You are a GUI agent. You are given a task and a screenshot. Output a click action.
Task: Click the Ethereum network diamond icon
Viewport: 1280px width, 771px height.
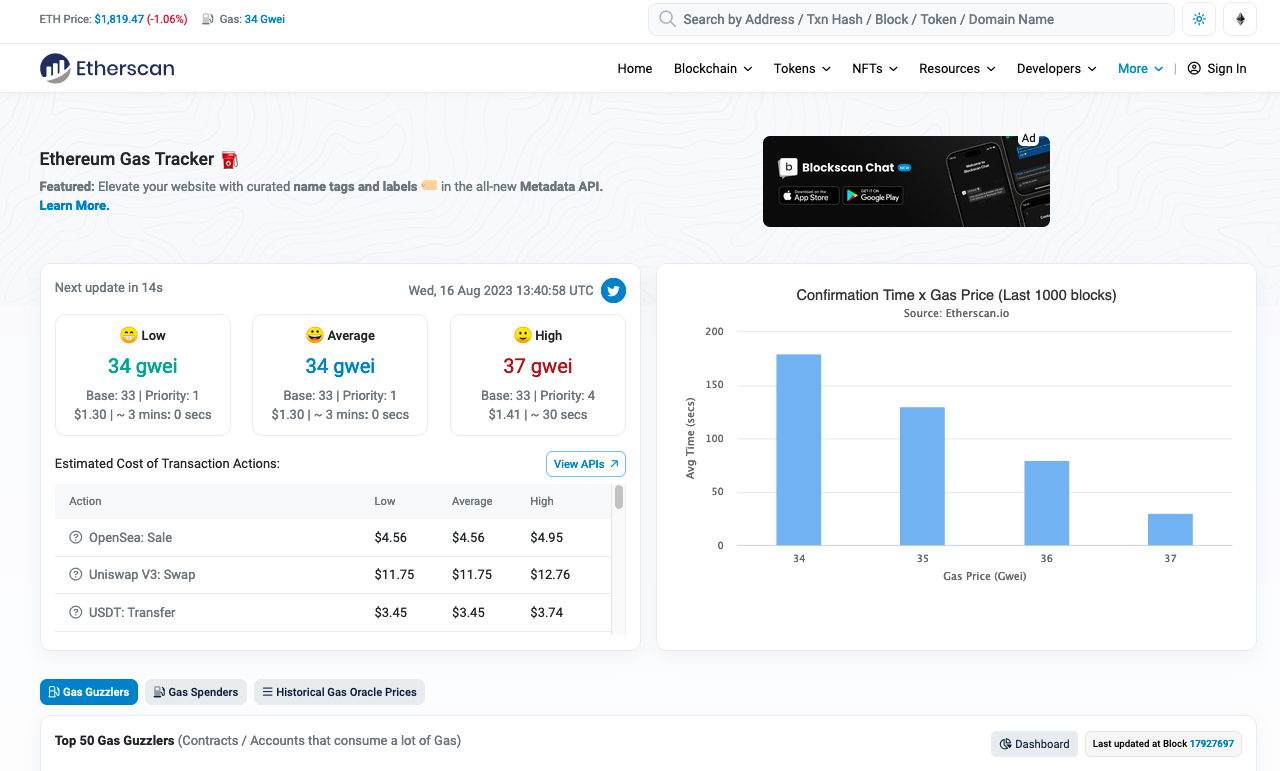(x=1240, y=19)
